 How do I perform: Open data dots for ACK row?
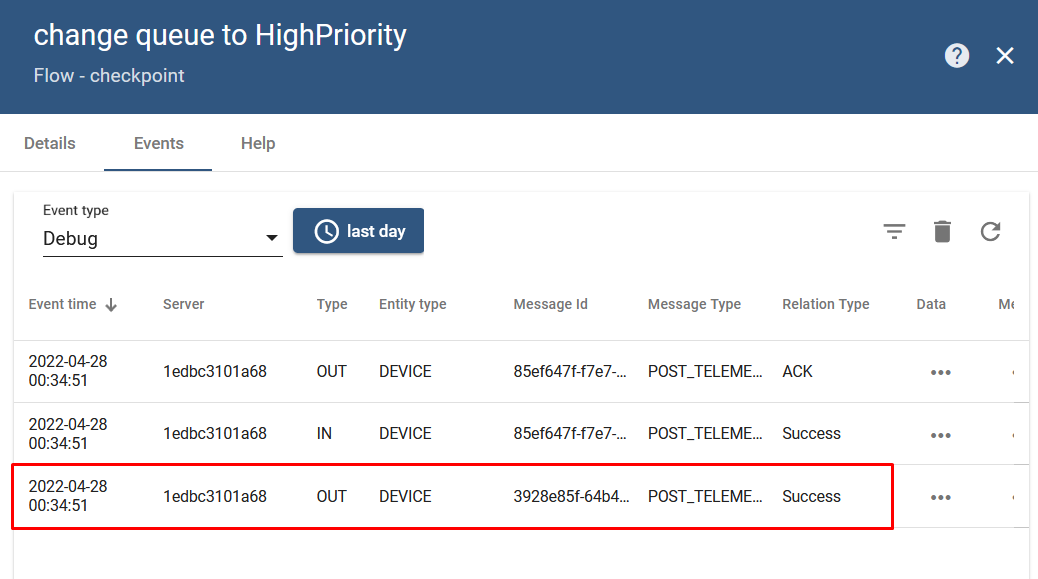point(941,373)
